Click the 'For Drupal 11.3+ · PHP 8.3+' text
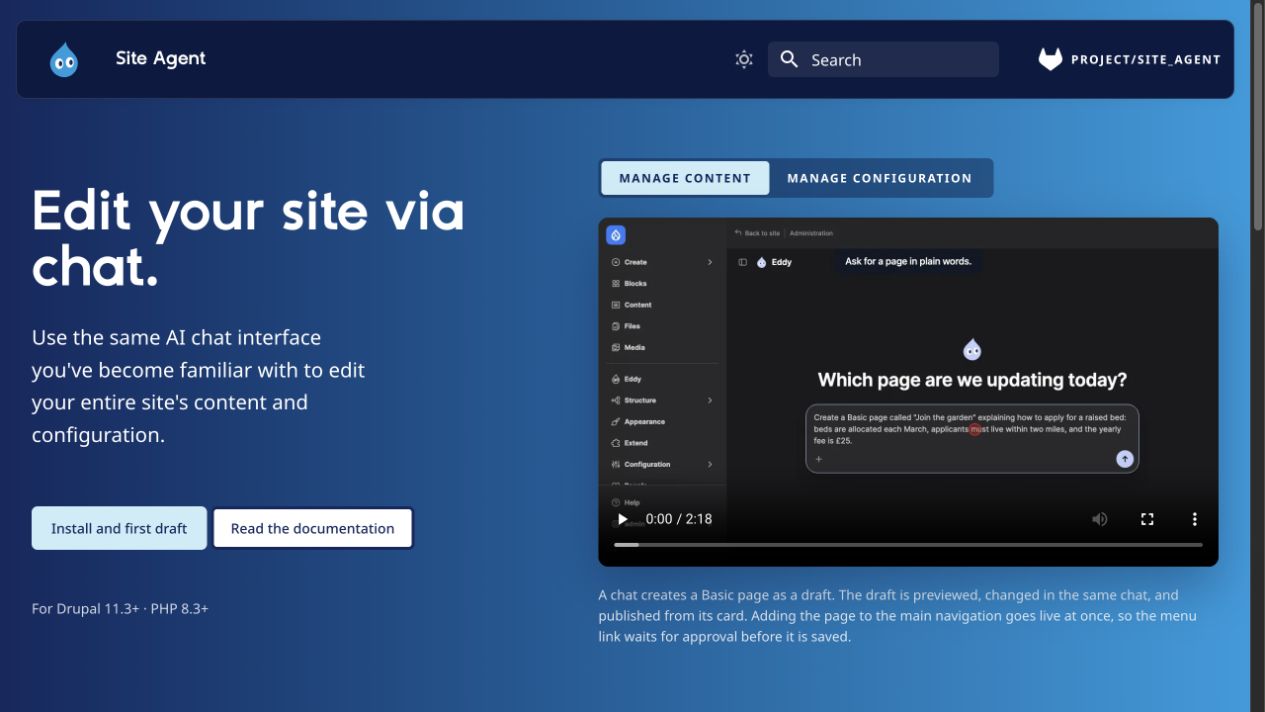Viewport: 1265px width, 712px height. pyautogui.click(x=120, y=608)
